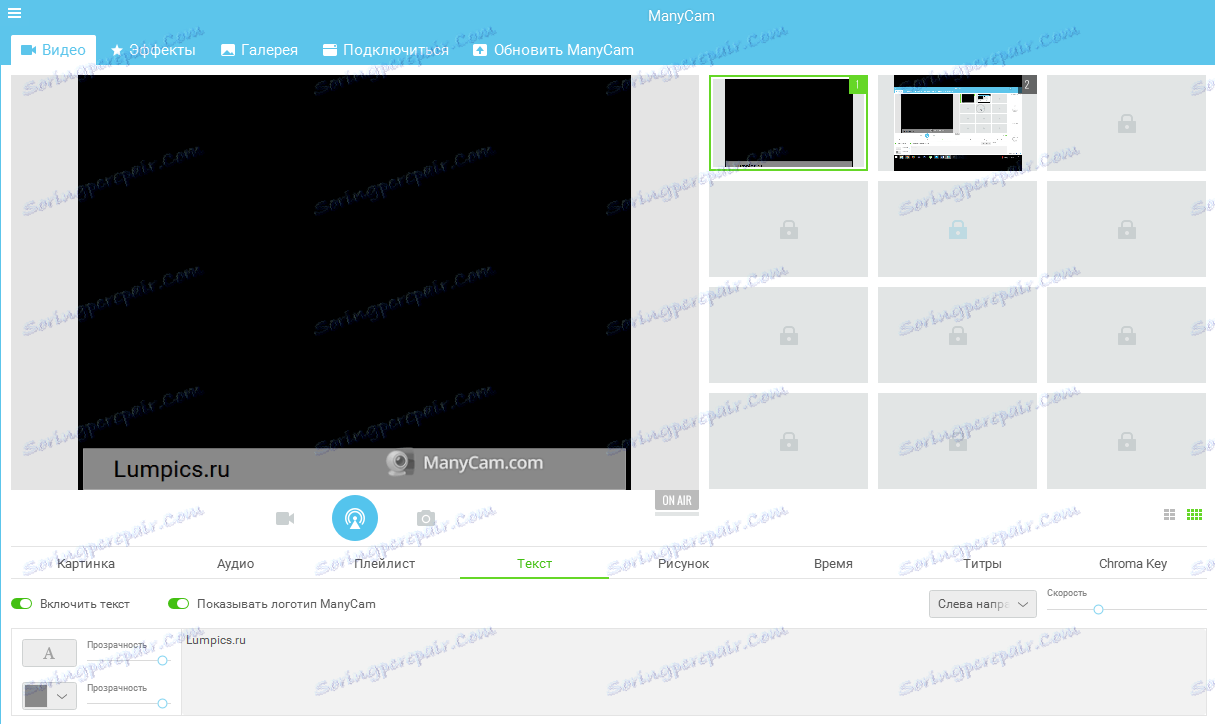The height and width of the screenshot is (724, 1215).
Task: Open the Титры tab
Action: (983, 564)
